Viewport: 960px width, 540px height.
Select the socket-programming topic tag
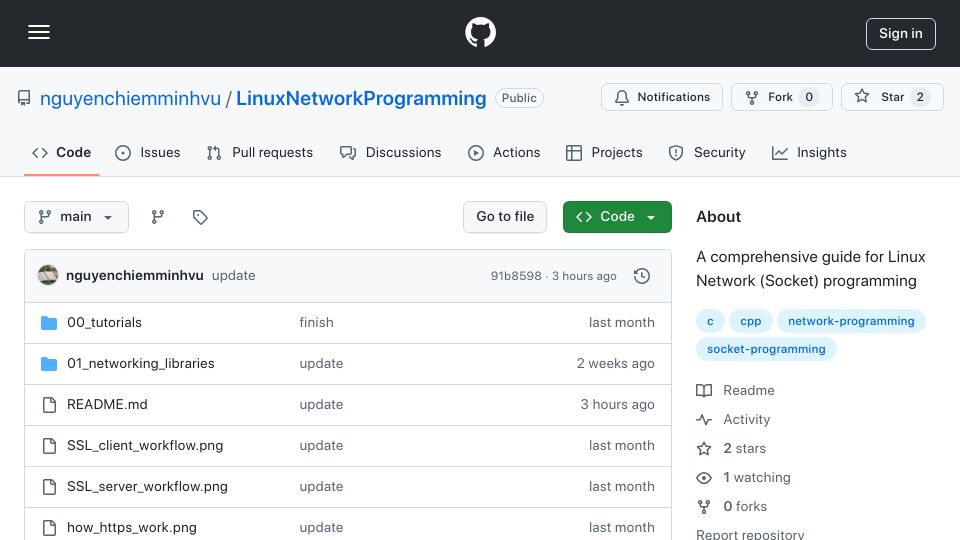pos(766,349)
